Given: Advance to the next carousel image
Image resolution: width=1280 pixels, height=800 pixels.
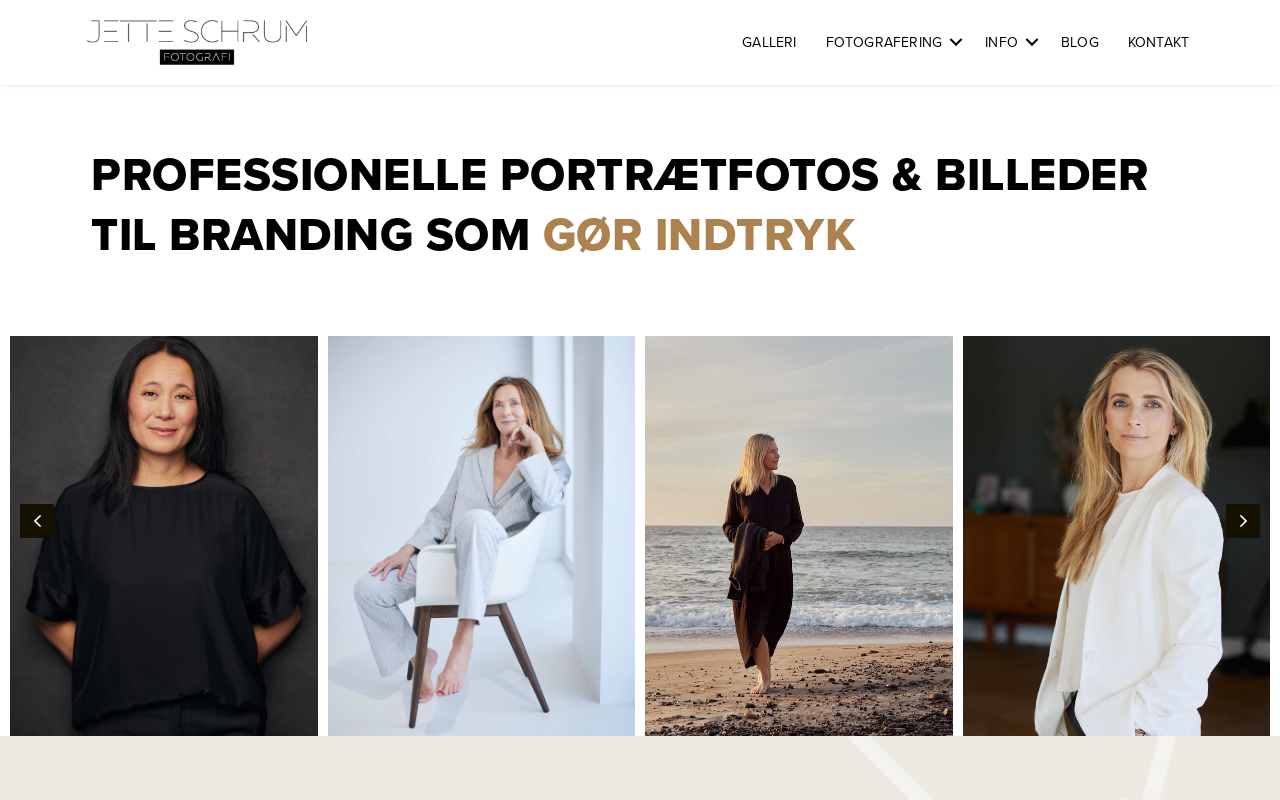Looking at the screenshot, I should (x=1243, y=521).
